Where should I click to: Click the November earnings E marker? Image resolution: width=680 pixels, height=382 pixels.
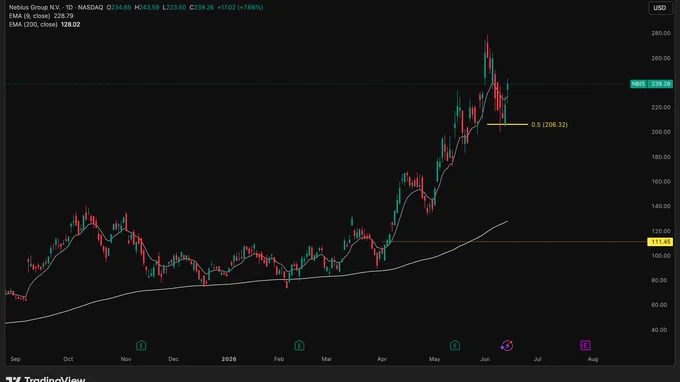pos(141,346)
